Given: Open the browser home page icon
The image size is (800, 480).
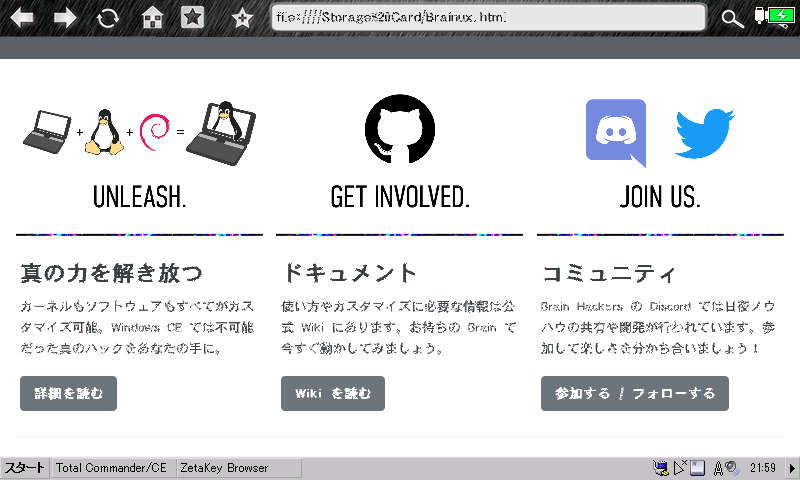Looking at the screenshot, I should [152, 18].
